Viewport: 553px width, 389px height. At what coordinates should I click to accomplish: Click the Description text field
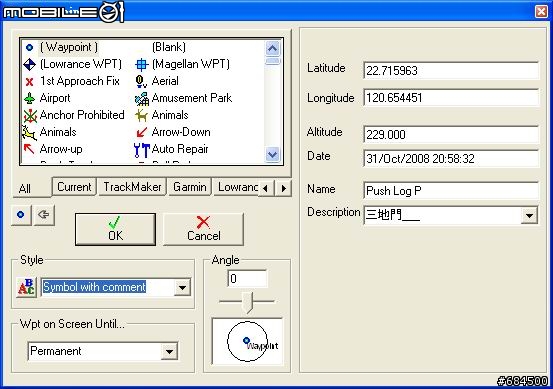click(442, 215)
